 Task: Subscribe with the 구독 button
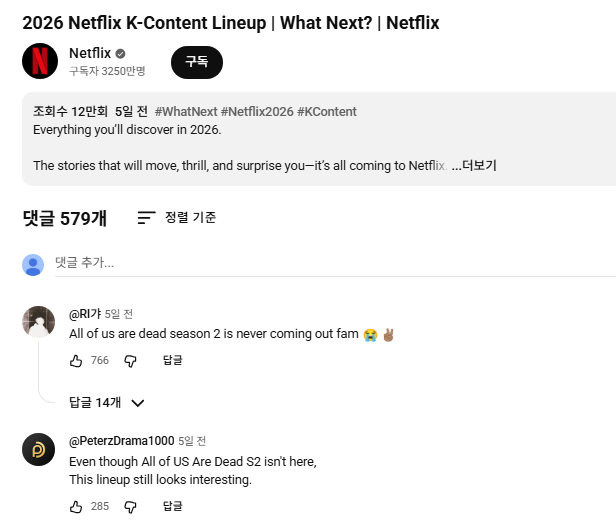tap(196, 62)
